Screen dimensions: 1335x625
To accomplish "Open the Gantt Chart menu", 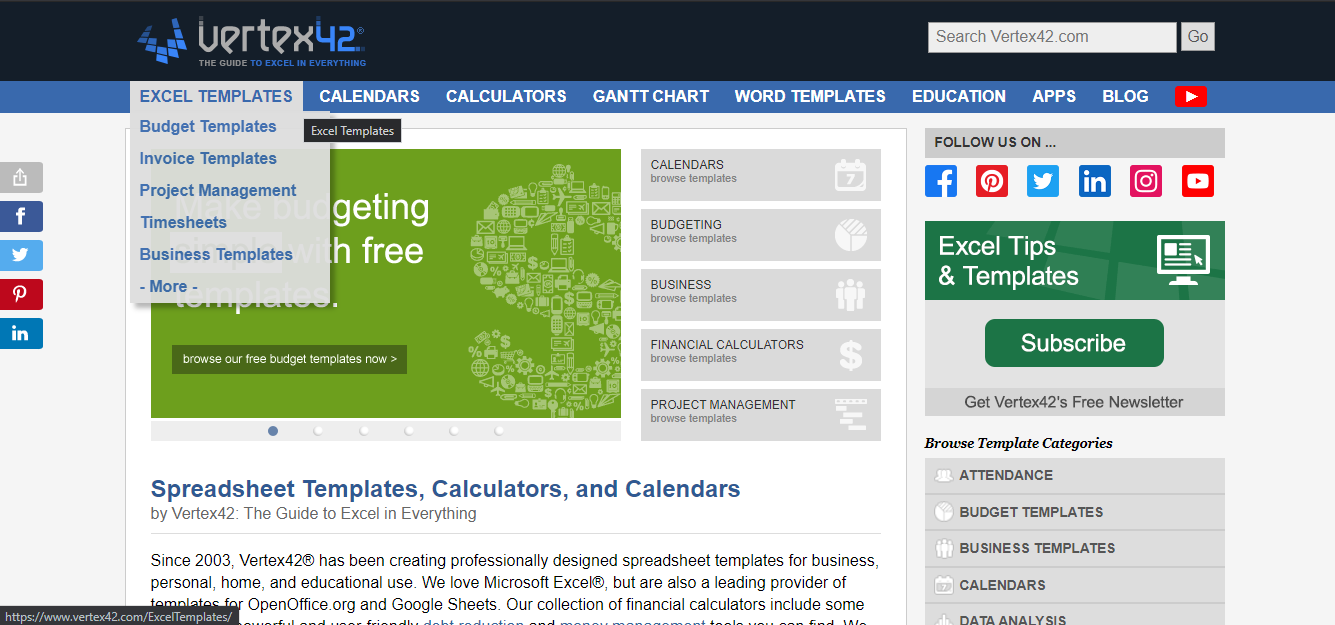I will (x=650, y=96).
